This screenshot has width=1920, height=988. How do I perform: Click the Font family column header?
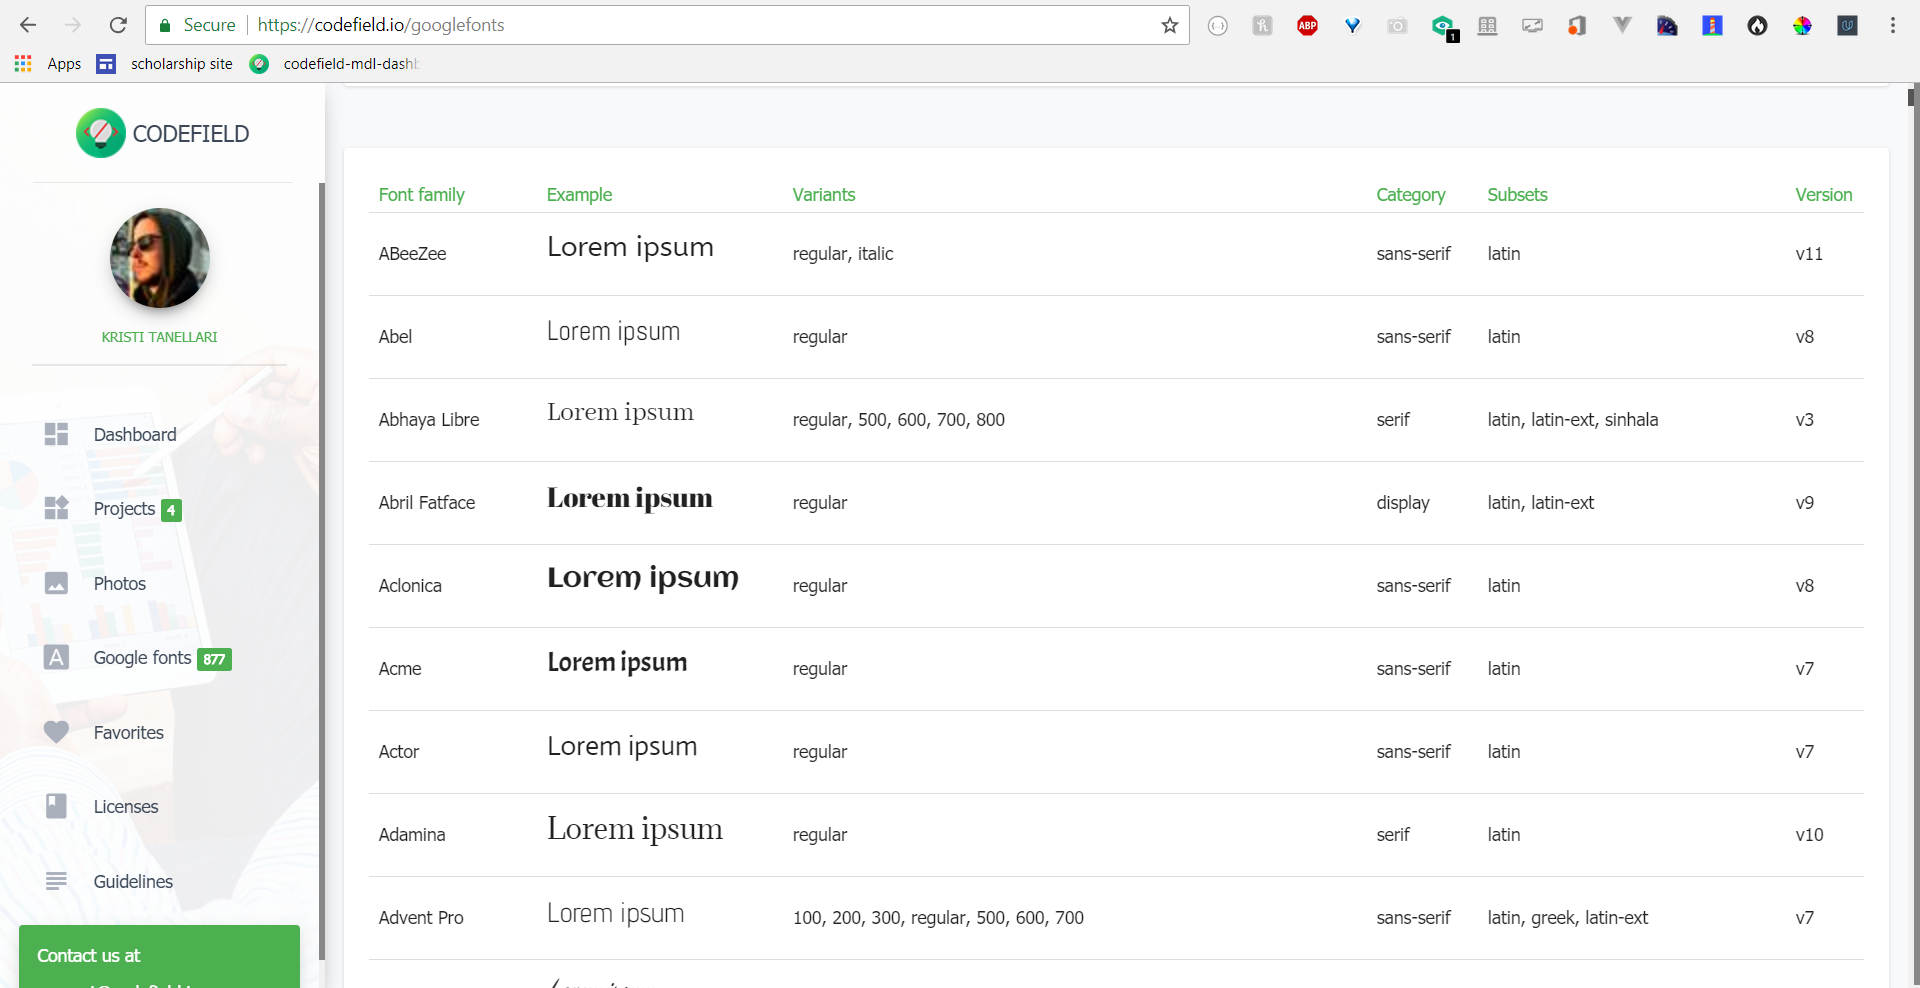coord(421,195)
